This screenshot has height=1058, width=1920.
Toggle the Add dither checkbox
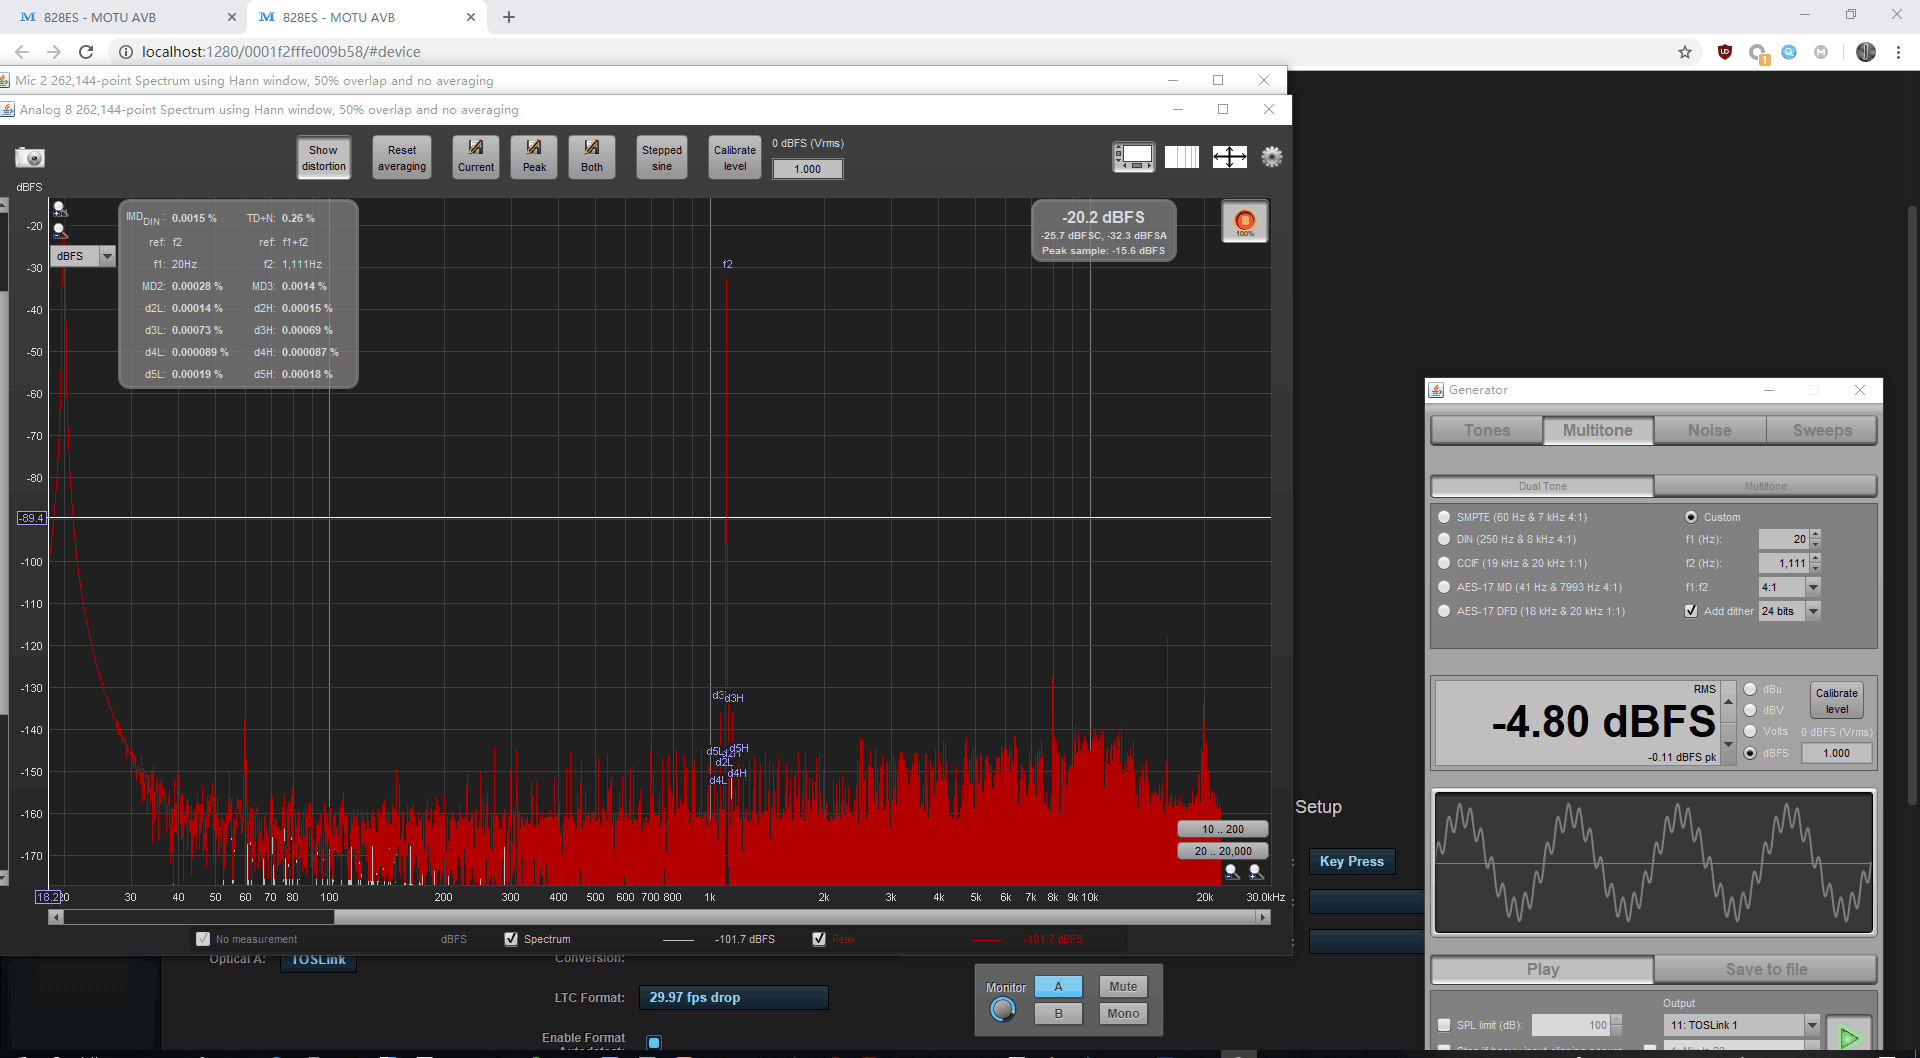pyautogui.click(x=1691, y=611)
